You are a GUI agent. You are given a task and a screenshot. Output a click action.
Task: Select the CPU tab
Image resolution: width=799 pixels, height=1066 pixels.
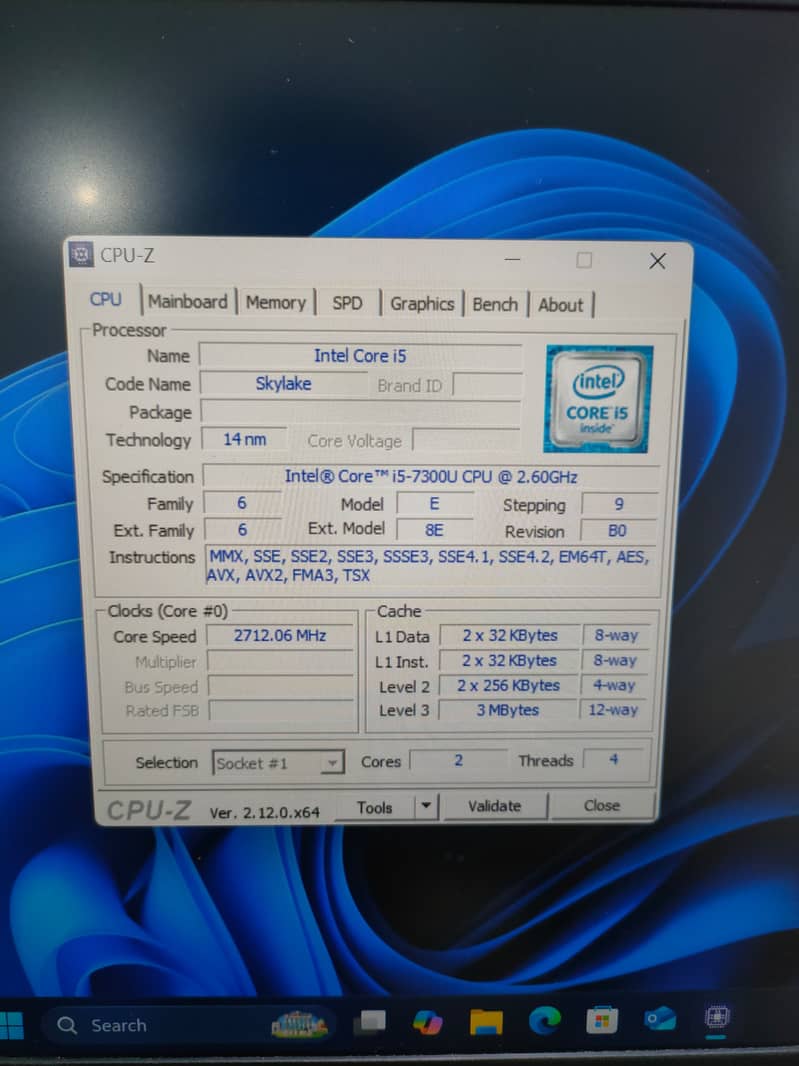pyautogui.click(x=105, y=299)
